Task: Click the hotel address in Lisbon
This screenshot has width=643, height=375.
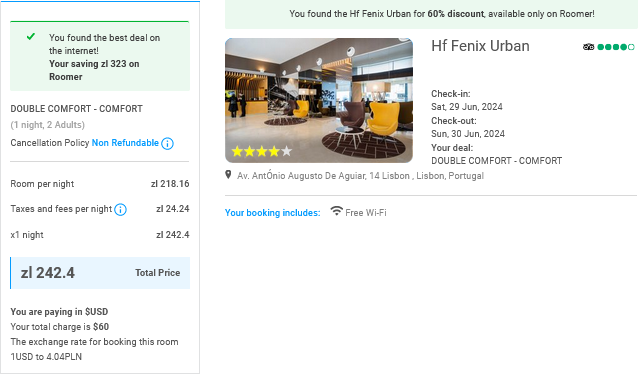Action: (360, 176)
